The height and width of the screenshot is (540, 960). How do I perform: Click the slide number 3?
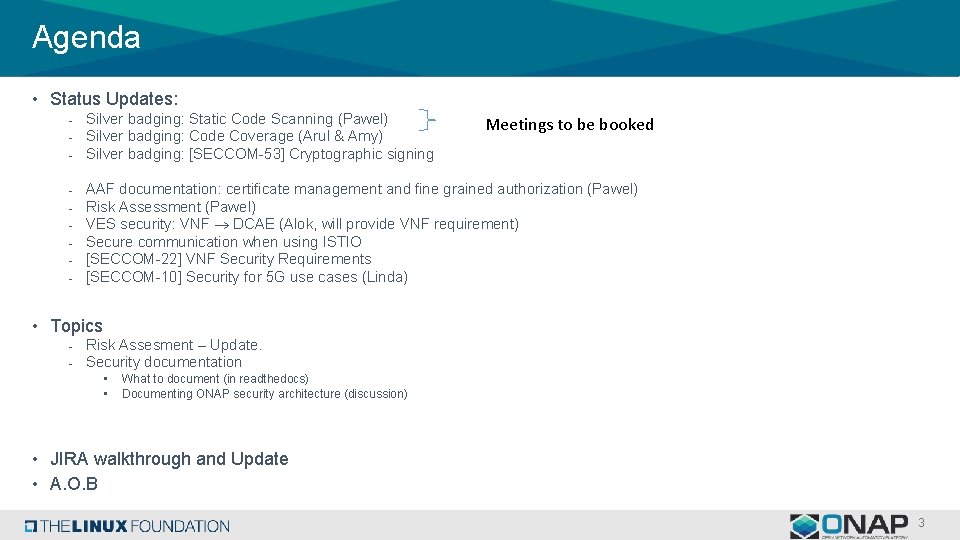pyautogui.click(x=921, y=523)
